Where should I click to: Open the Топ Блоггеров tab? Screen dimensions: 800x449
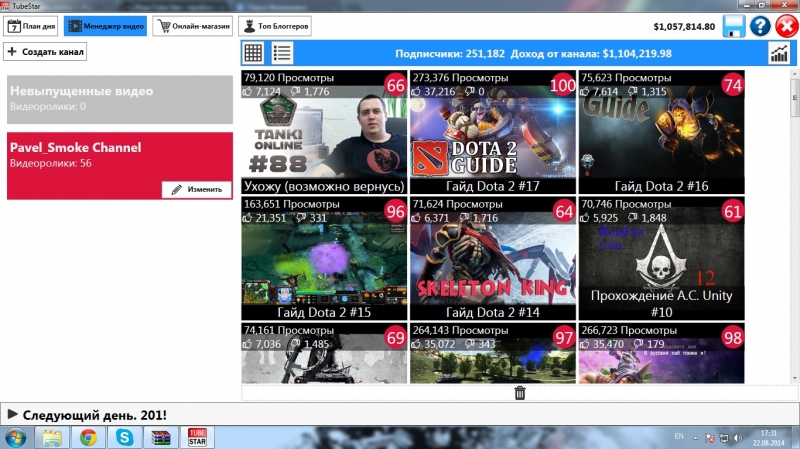[x=275, y=26]
